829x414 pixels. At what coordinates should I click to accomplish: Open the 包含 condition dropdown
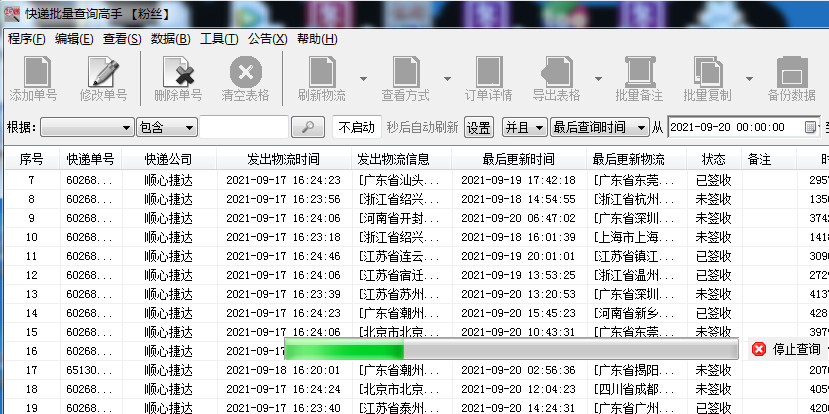pyautogui.click(x=167, y=127)
